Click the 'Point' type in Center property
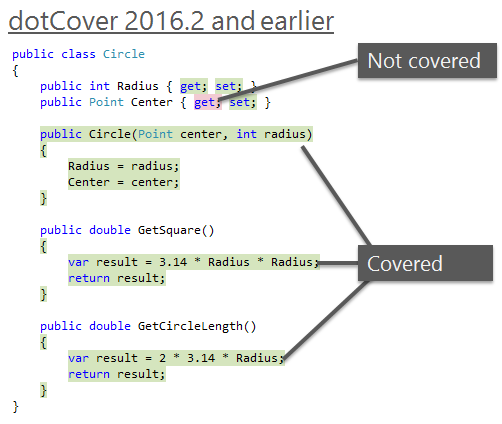Viewport: 502px width, 424px height. [x=106, y=102]
